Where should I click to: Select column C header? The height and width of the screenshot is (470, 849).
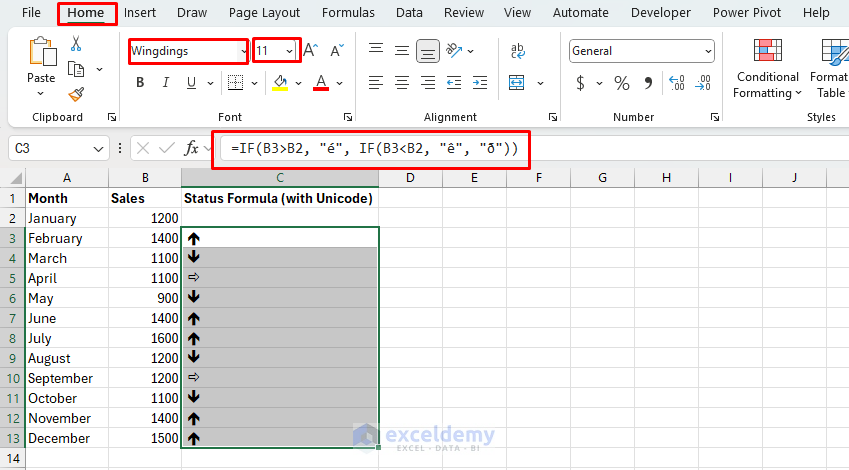(280, 178)
